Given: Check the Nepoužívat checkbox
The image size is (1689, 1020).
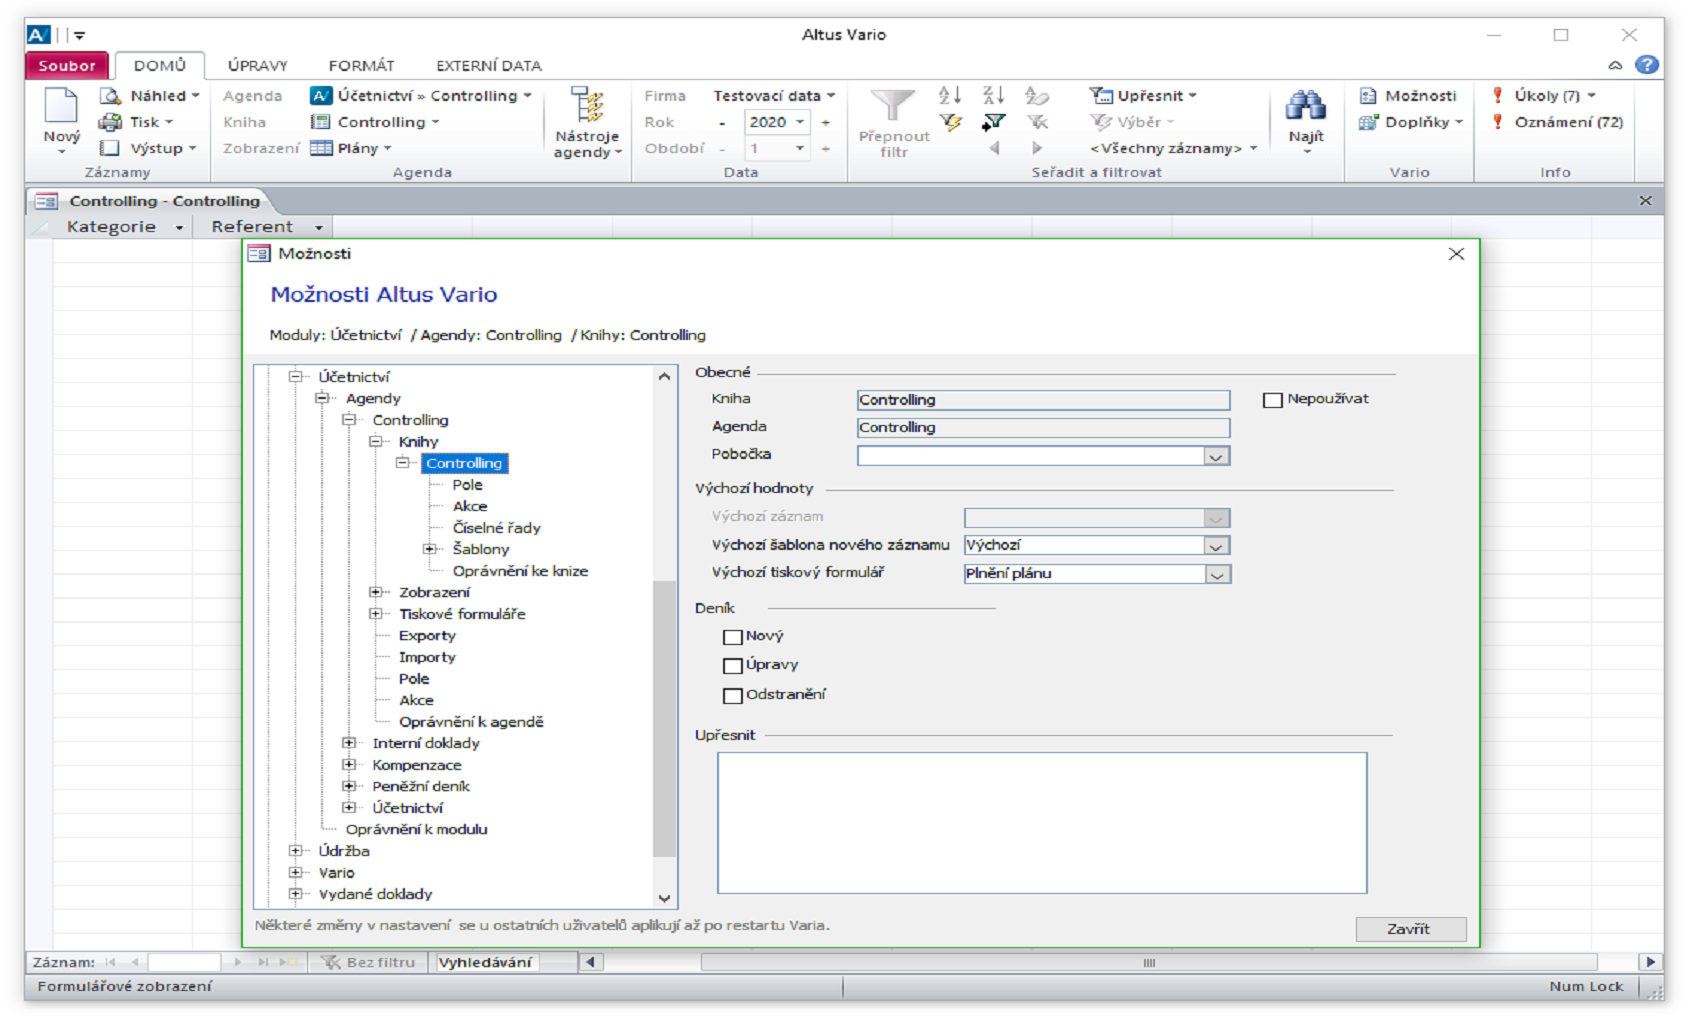Looking at the screenshot, I should [x=1272, y=400].
